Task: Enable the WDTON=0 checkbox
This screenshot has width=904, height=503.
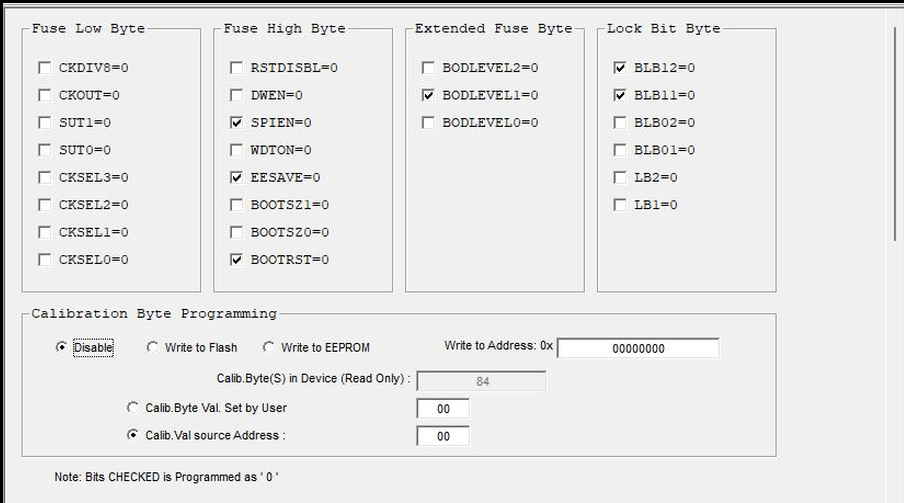Action: pos(236,150)
